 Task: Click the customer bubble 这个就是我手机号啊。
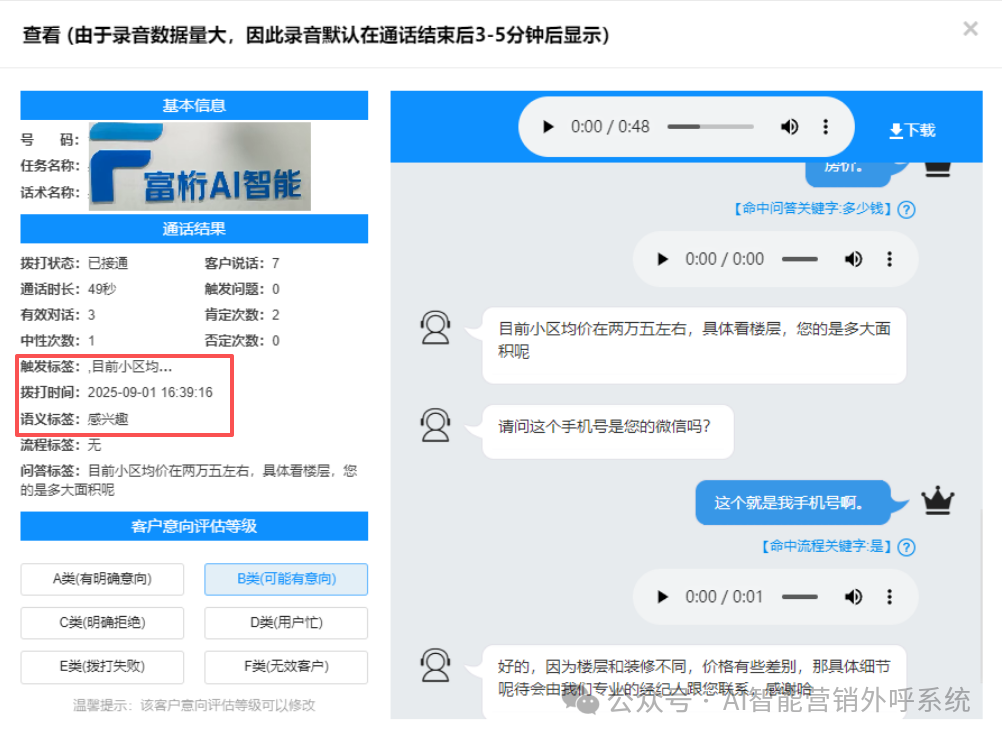[x=793, y=503]
